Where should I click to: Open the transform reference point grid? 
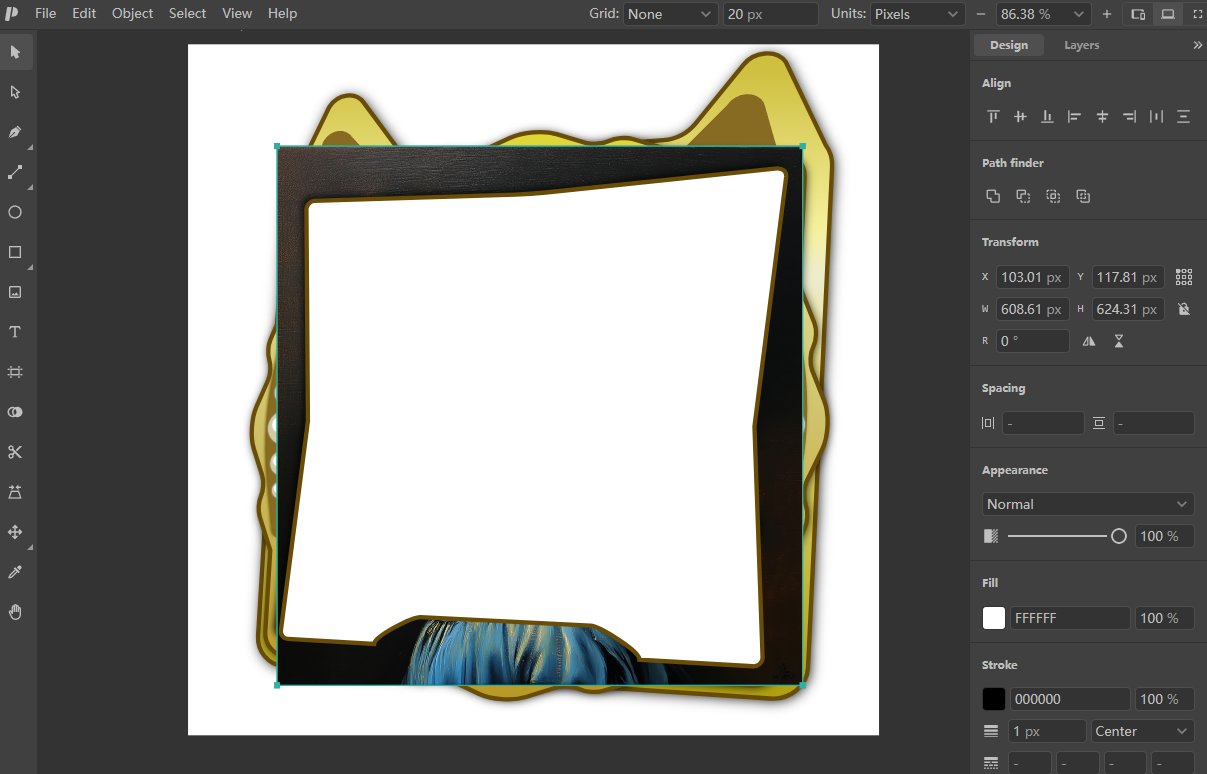pyautogui.click(x=1184, y=277)
